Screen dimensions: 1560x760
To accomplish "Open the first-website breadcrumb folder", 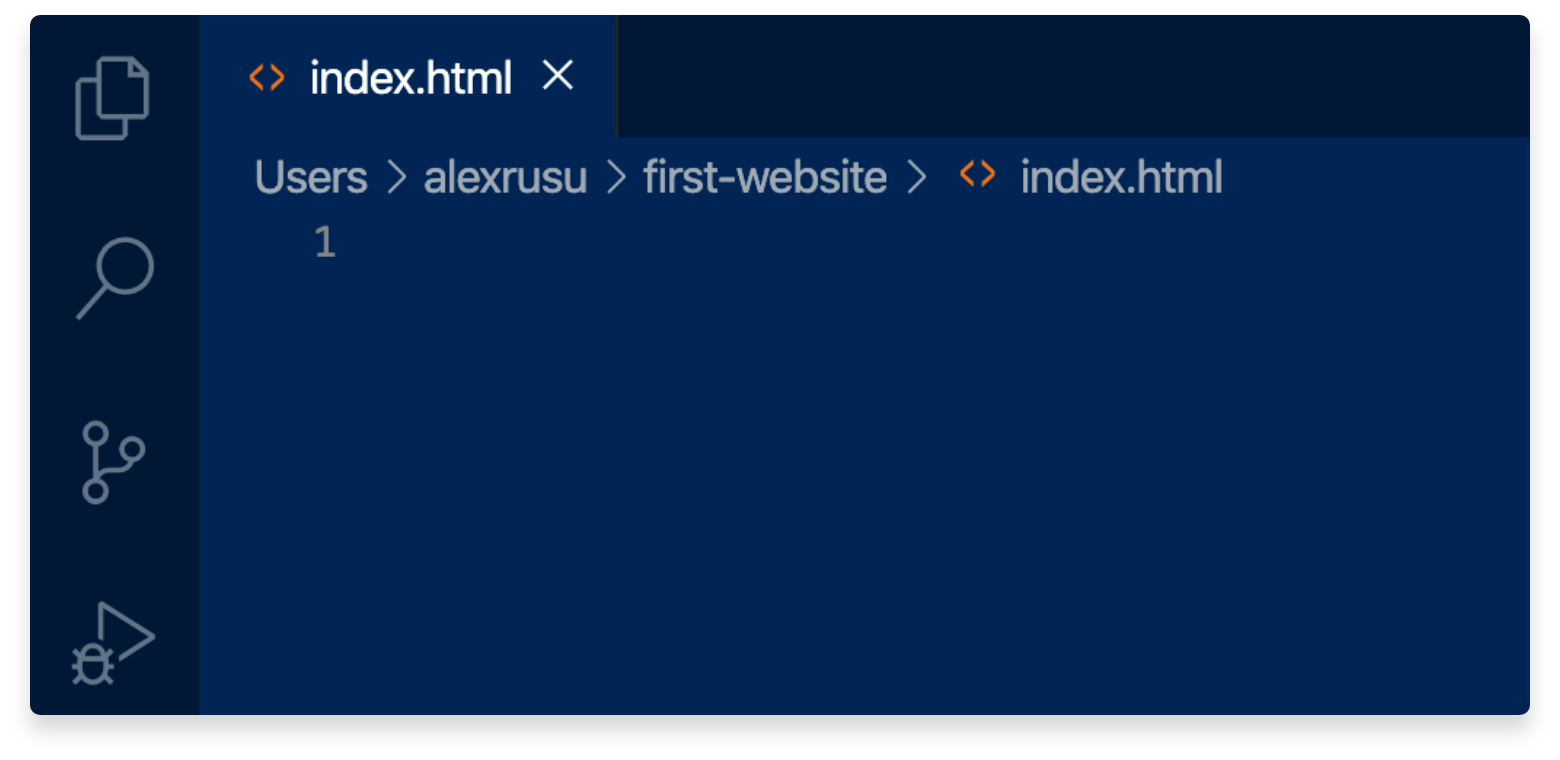I will click(x=765, y=178).
